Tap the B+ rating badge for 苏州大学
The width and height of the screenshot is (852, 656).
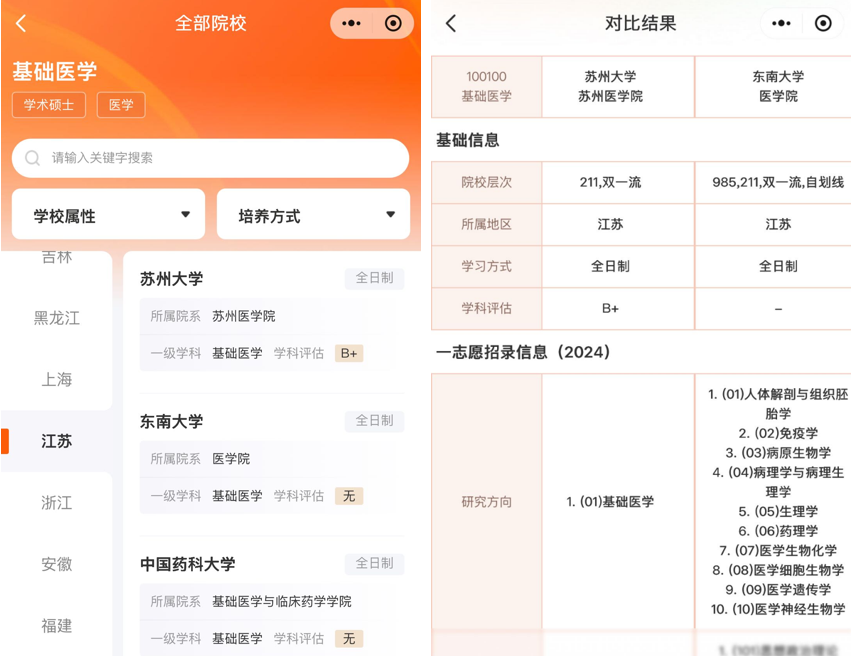click(x=349, y=353)
